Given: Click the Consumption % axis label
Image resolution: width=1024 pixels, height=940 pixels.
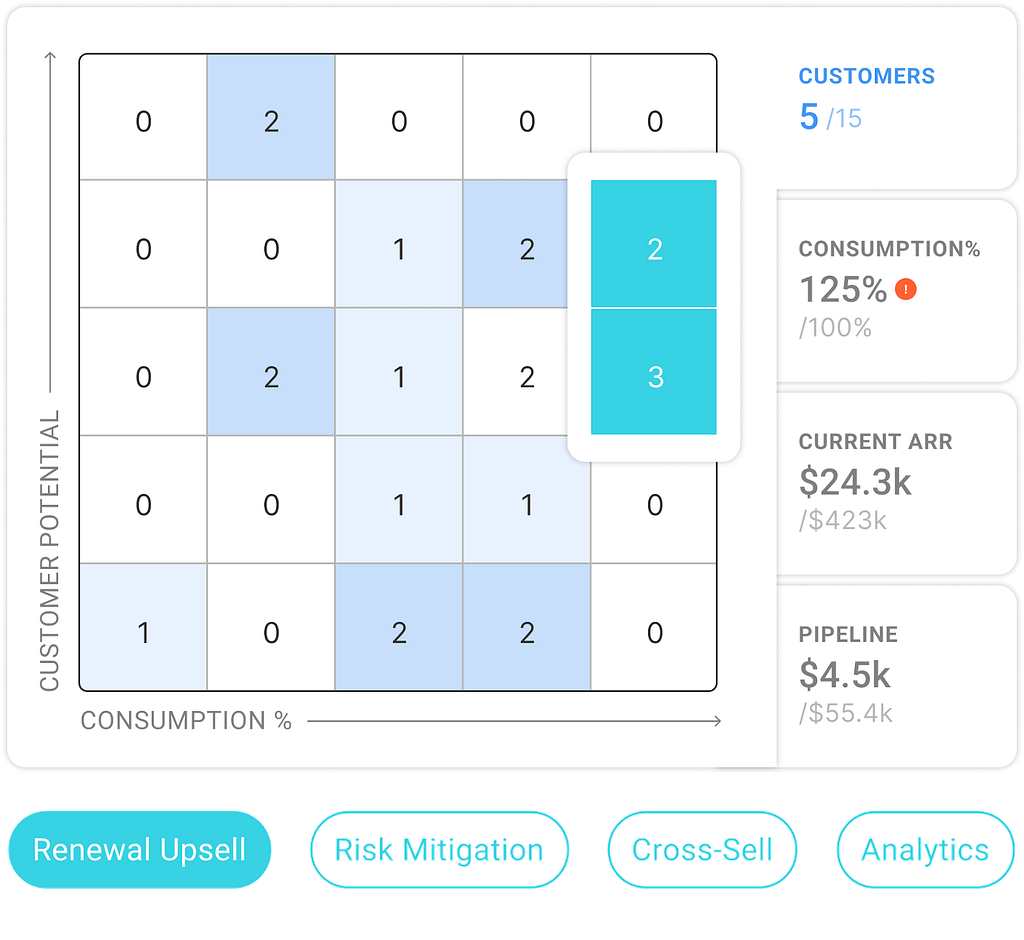Looking at the screenshot, I should pyautogui.click(x=186, y=721).
